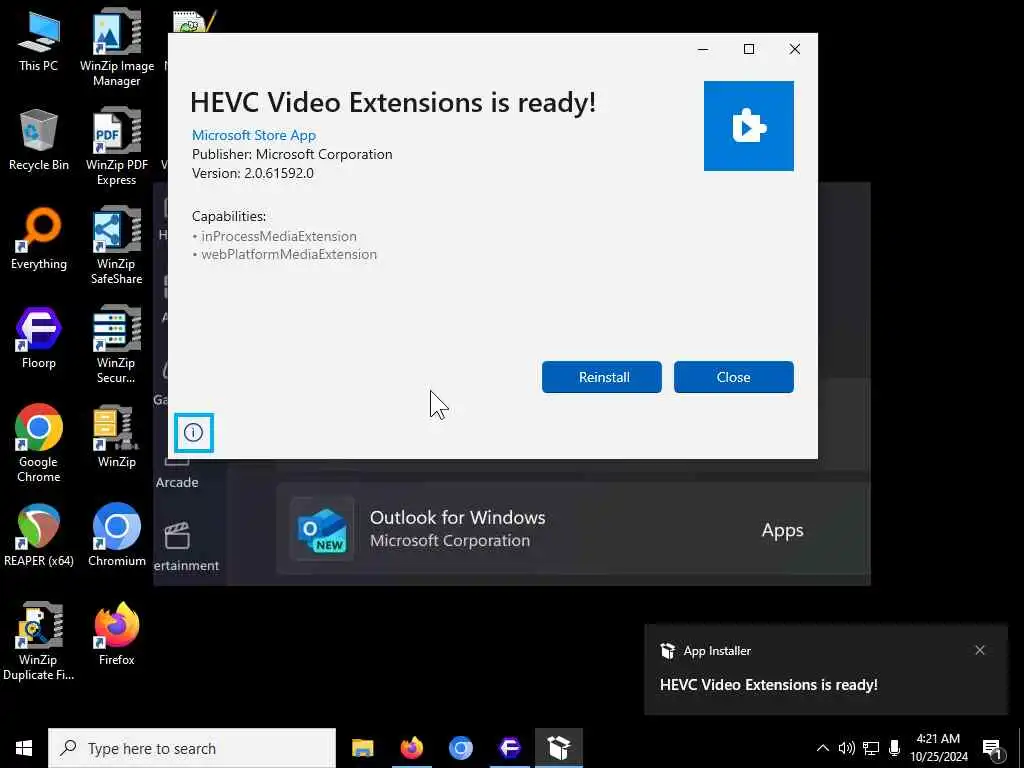Show hidden system tray icons
Viewport: 1024px width, 768px height.
pyautogui.click(x=823, y=748)
